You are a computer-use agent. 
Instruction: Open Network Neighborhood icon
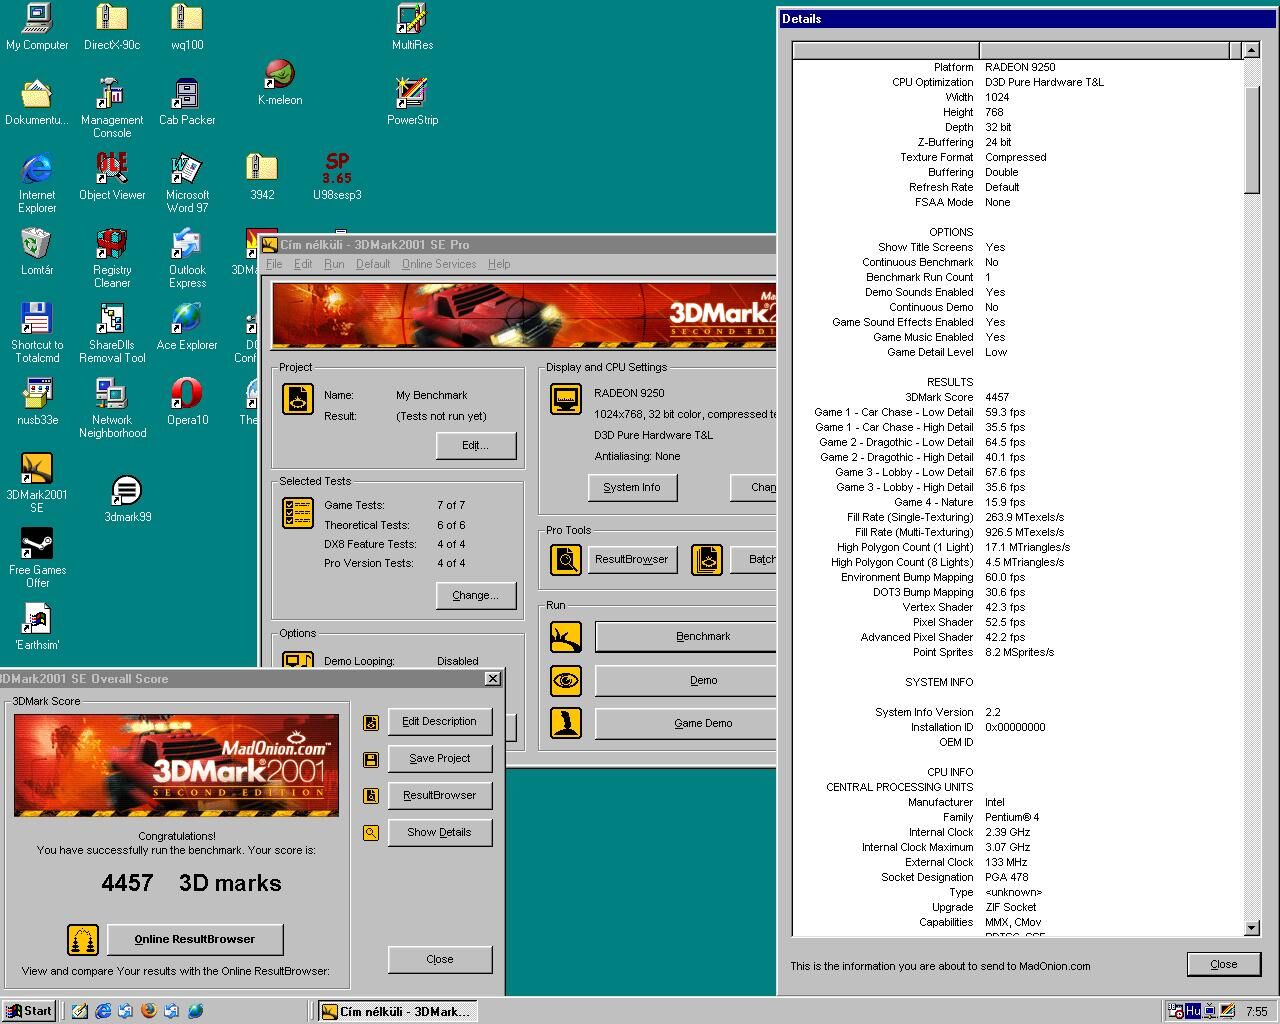[x=112, y=408]
